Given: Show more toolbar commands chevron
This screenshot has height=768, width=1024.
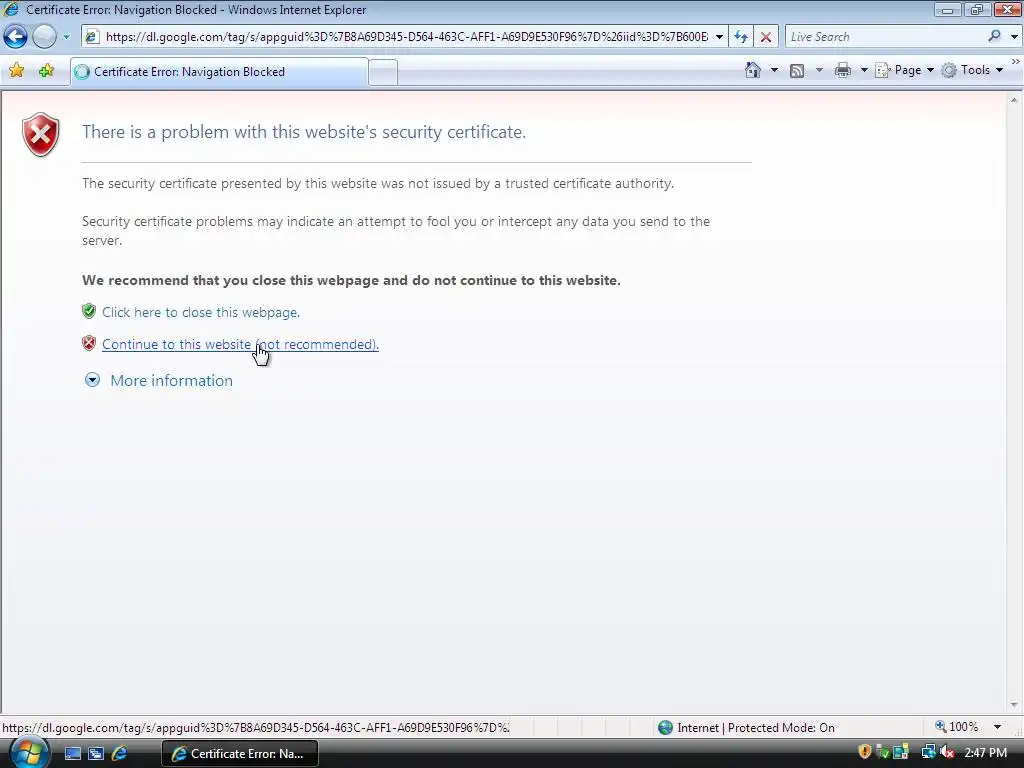Looking at the screenshot, I should pyautogui.click(x=1016, y=62).
